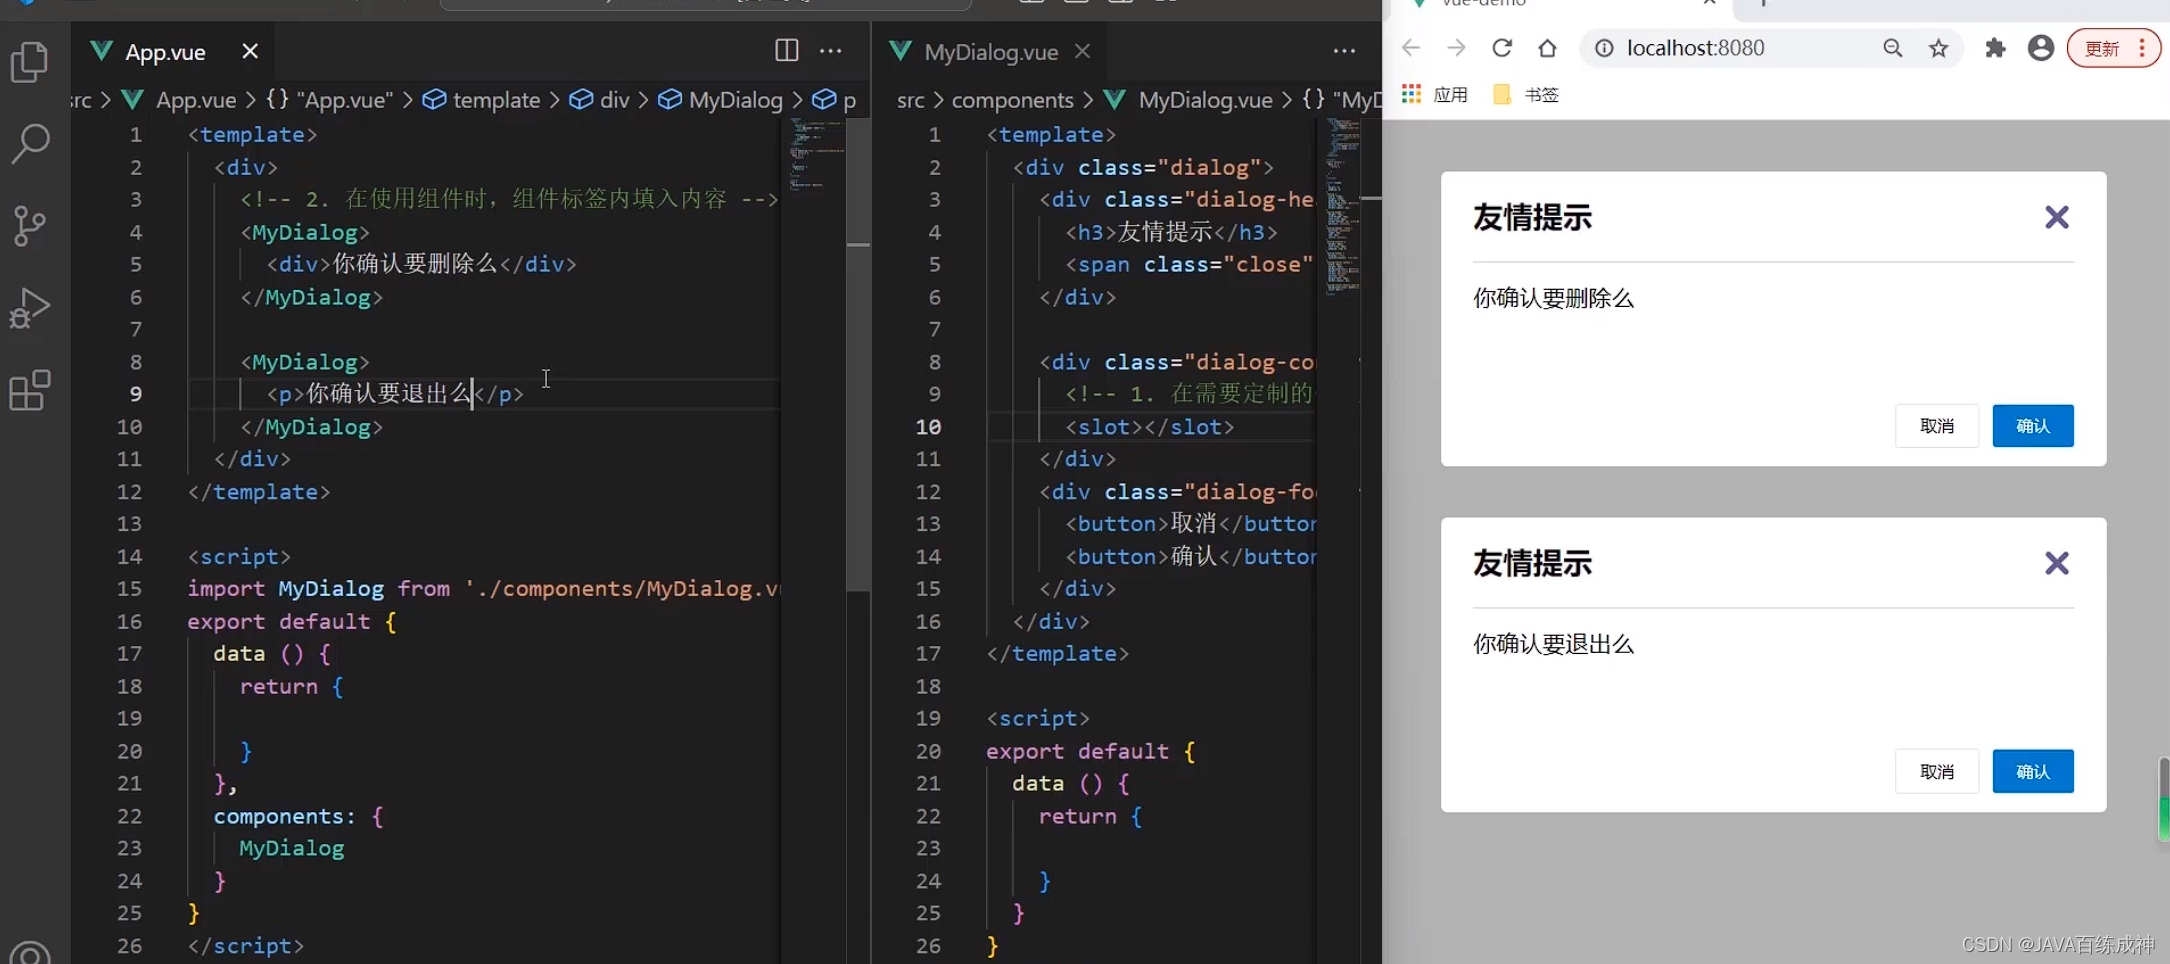
Task: Select the MyDialog breadcrumb in App.vue
Action: pos(721,100)
